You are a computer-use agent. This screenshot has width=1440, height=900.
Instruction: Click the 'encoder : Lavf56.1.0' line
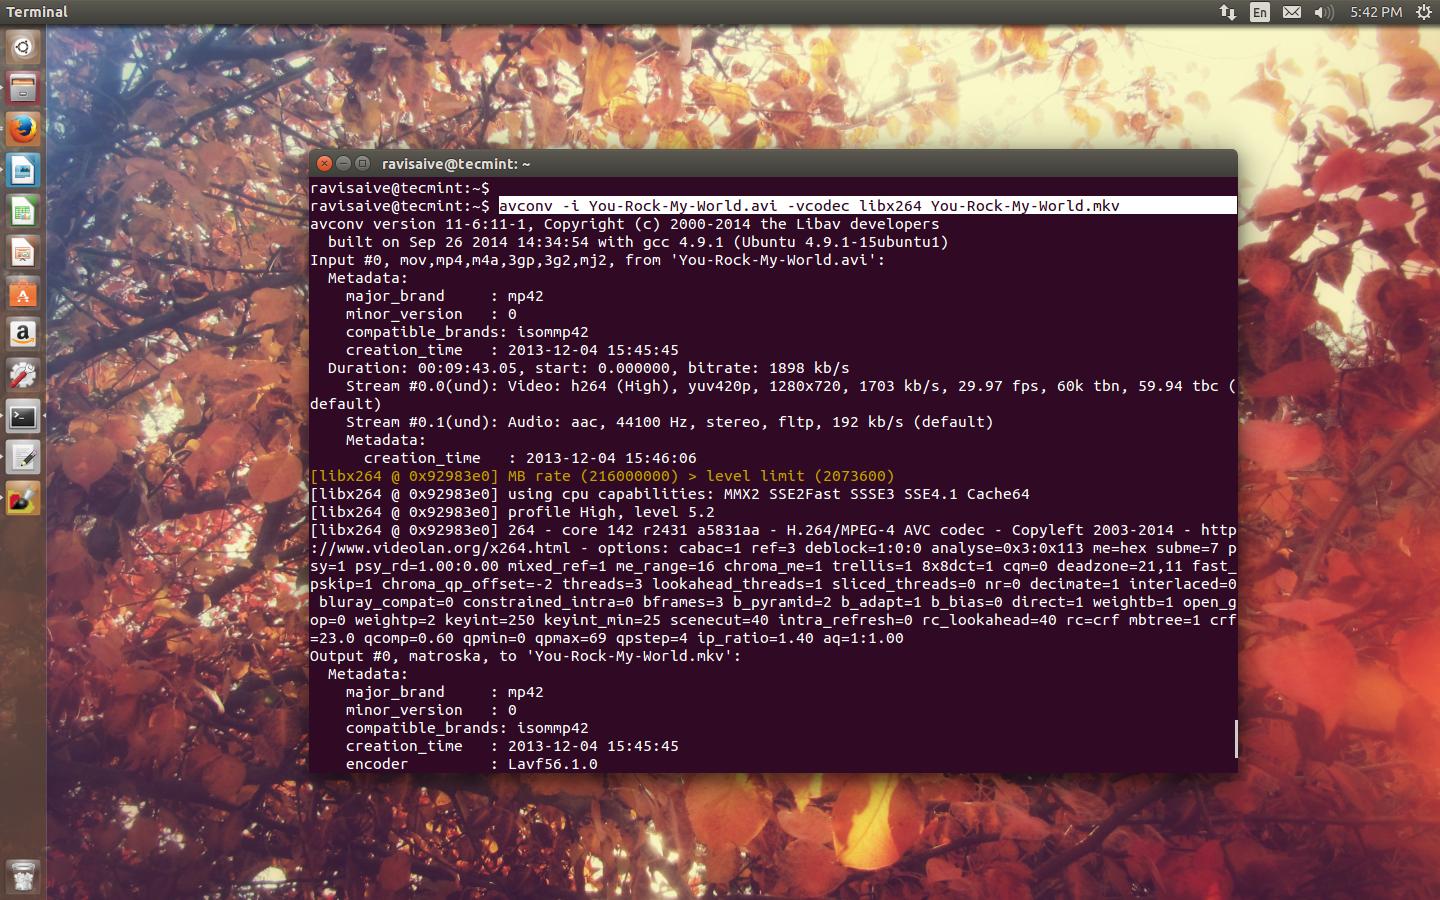[x=472, y=764]
